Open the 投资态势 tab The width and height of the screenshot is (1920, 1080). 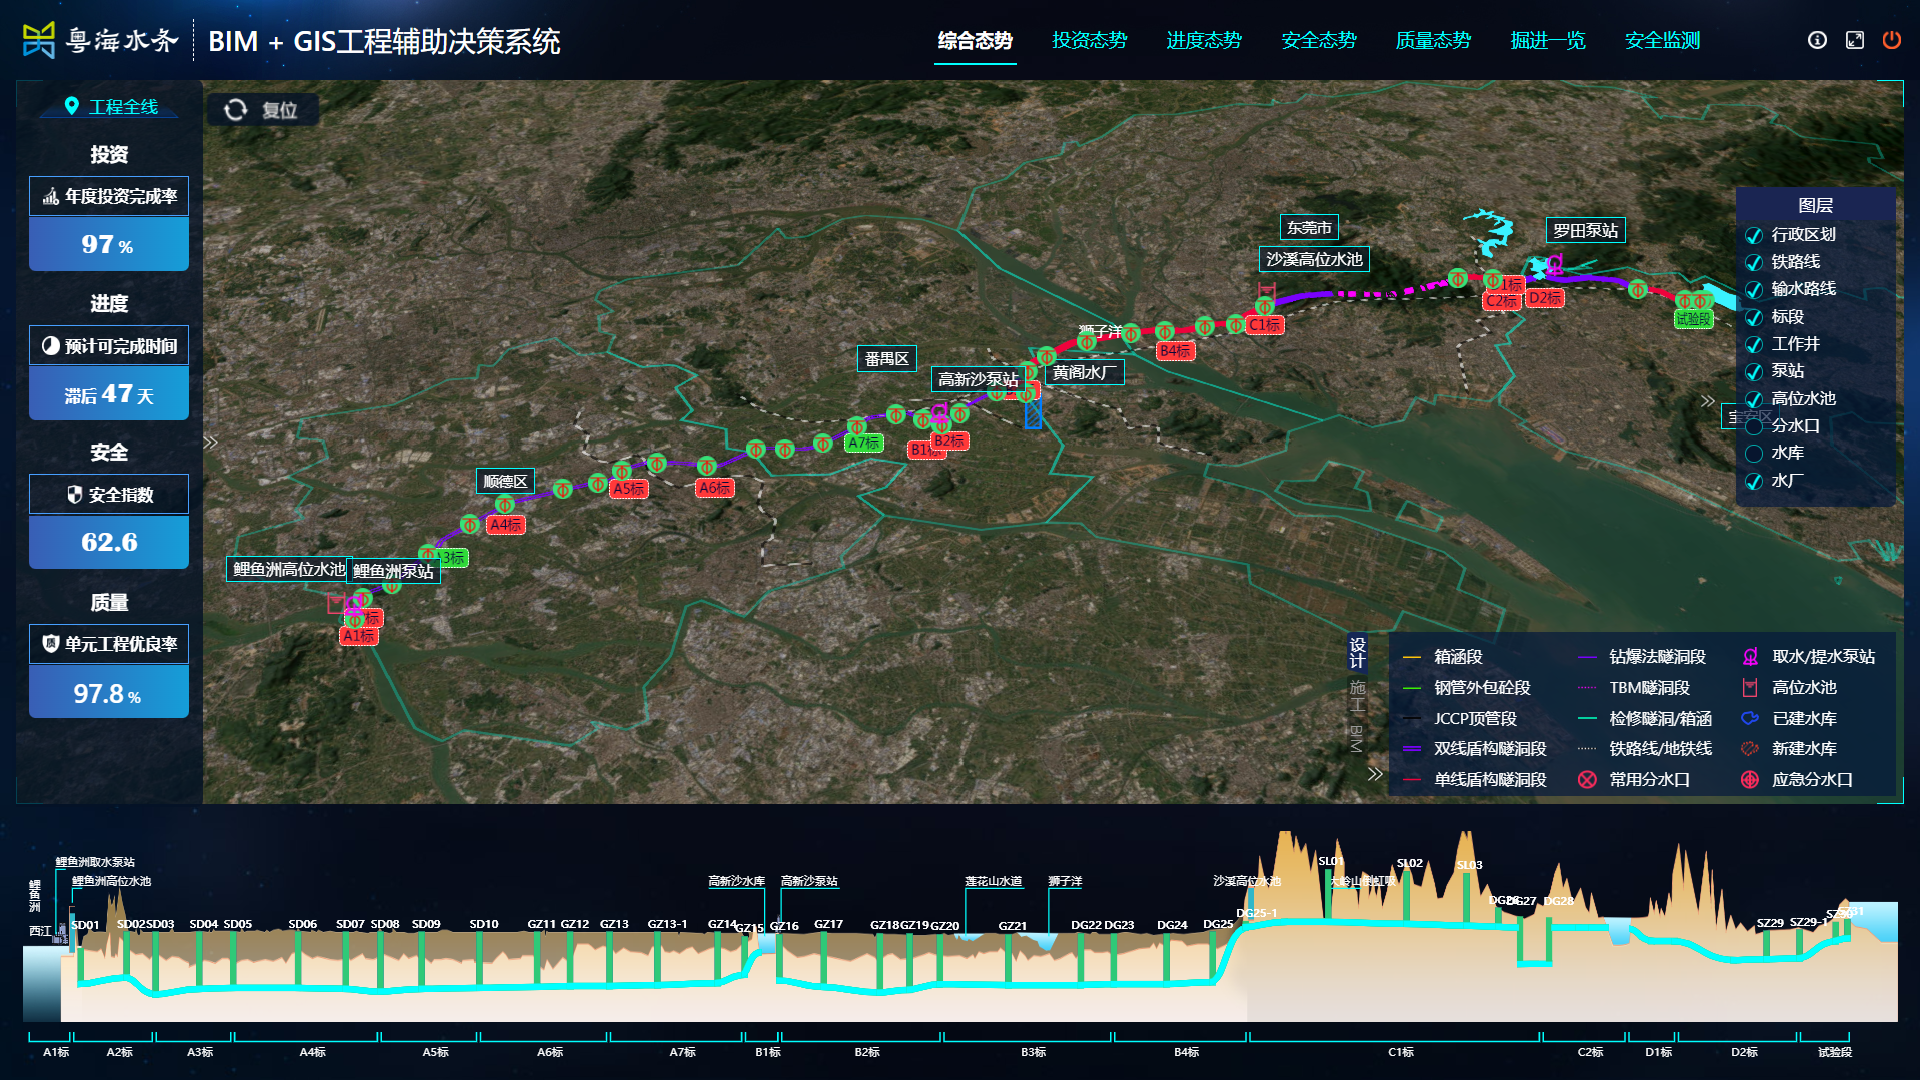tap(1090, 41)
